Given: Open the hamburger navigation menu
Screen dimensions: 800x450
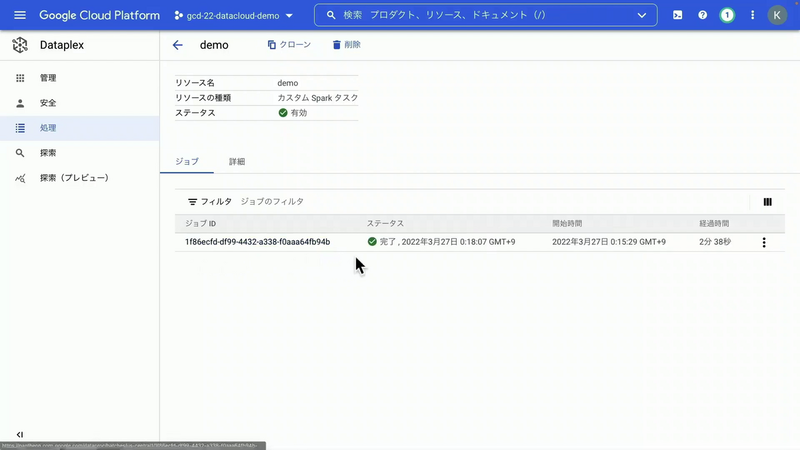Looking at the screenshot, I should tap(20, 15).
